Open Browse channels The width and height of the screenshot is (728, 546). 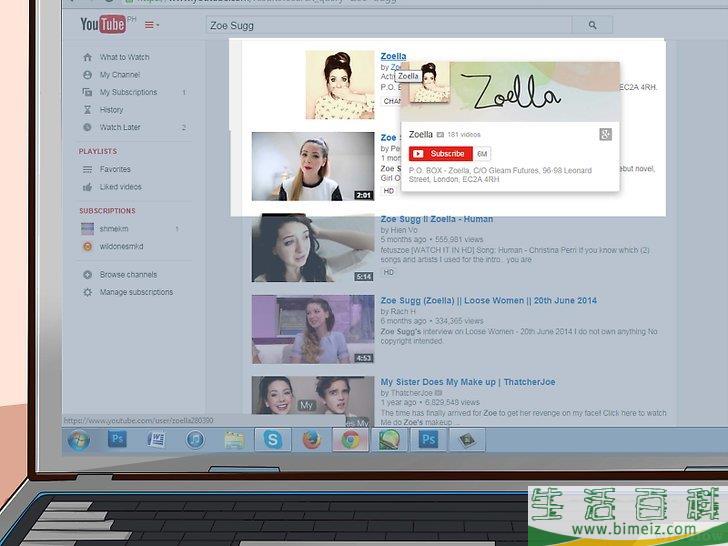128,275
